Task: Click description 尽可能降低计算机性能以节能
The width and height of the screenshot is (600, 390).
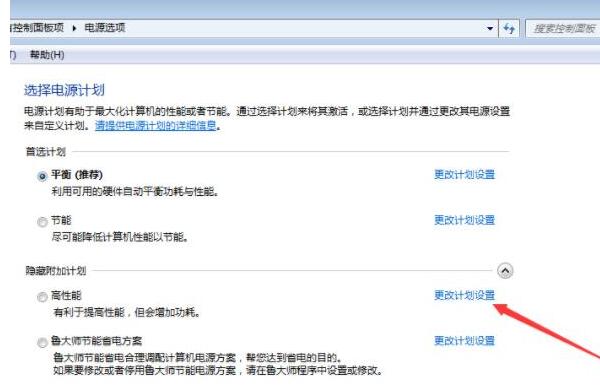Action: click(120, 237)
